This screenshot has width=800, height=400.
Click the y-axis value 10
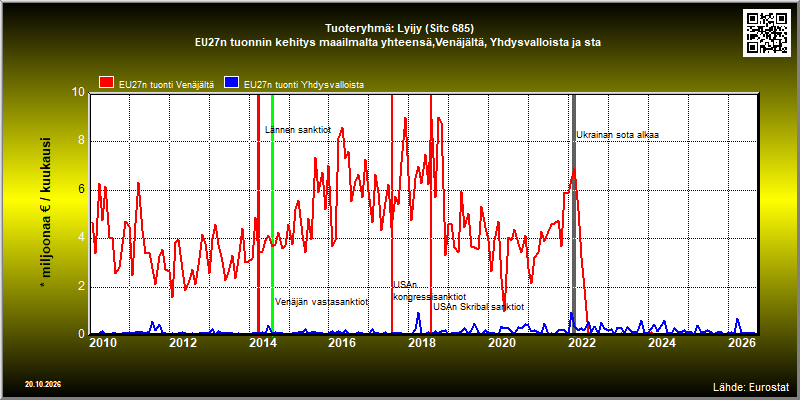tap(79, 93)
